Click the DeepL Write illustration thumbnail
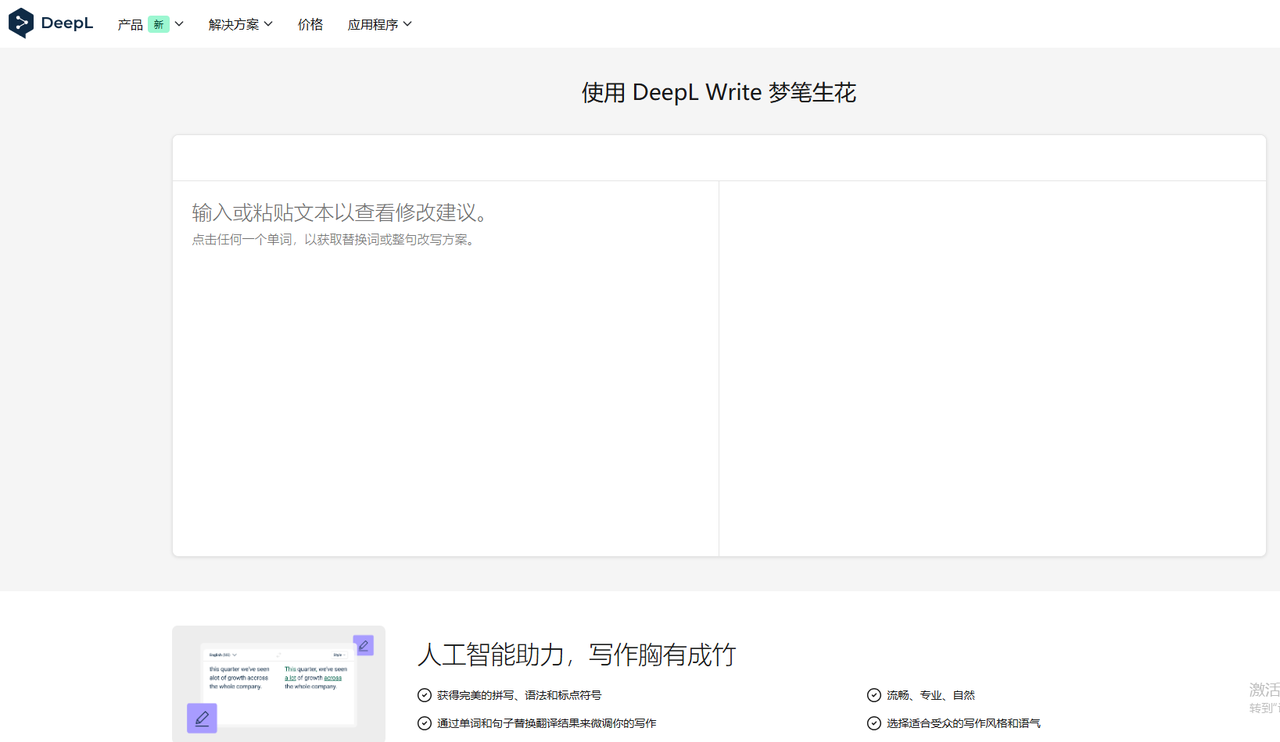 click(279, 684)
